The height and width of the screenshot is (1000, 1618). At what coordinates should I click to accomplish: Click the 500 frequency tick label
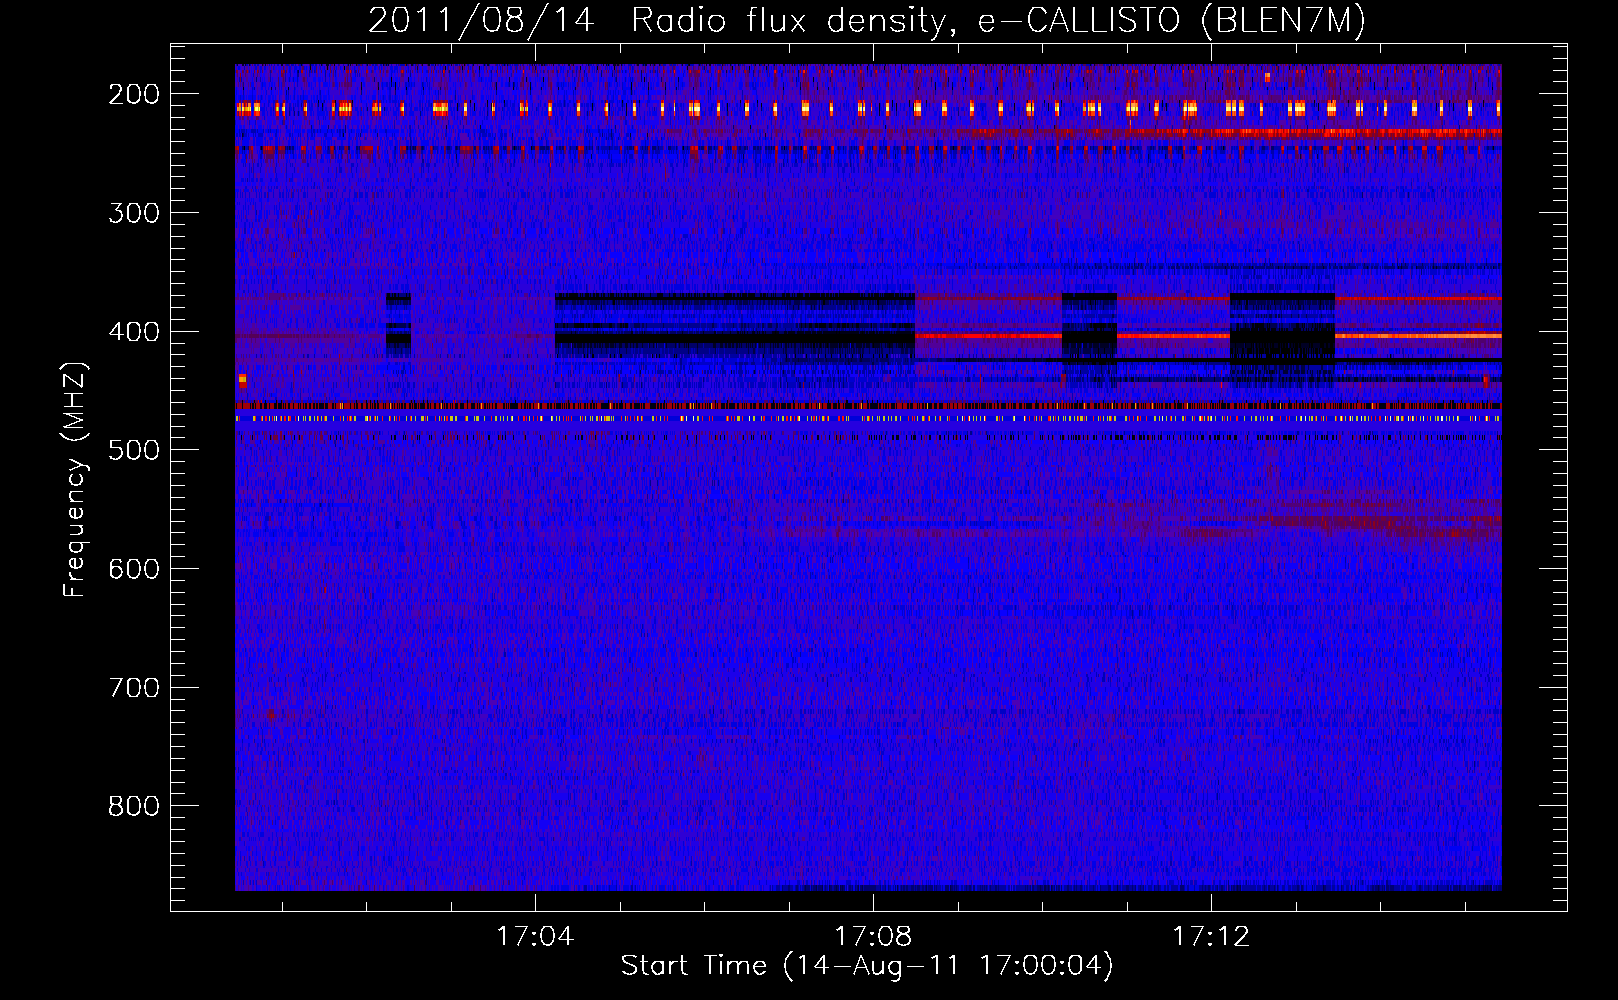(133, 450)
